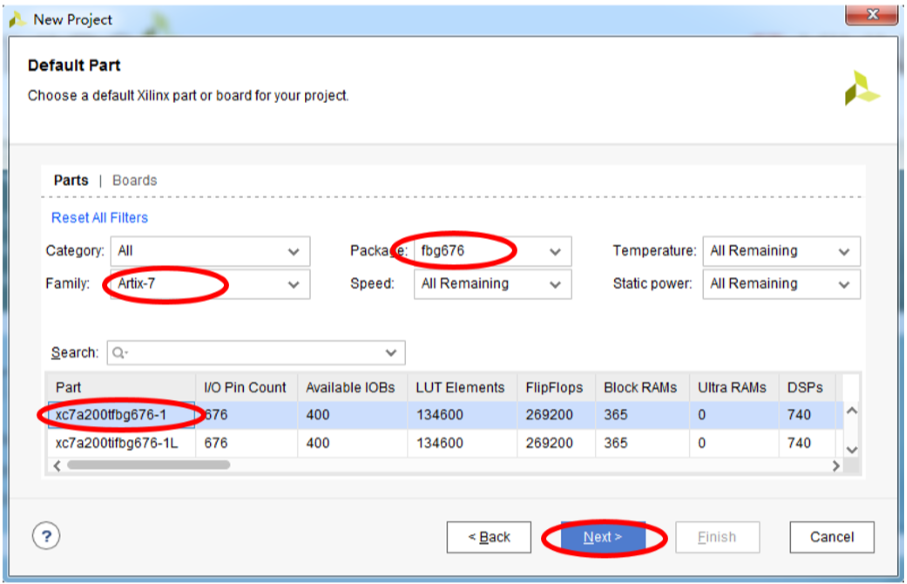Click the Back button
Screen dimensions: 907x584
tap(489, 537)
